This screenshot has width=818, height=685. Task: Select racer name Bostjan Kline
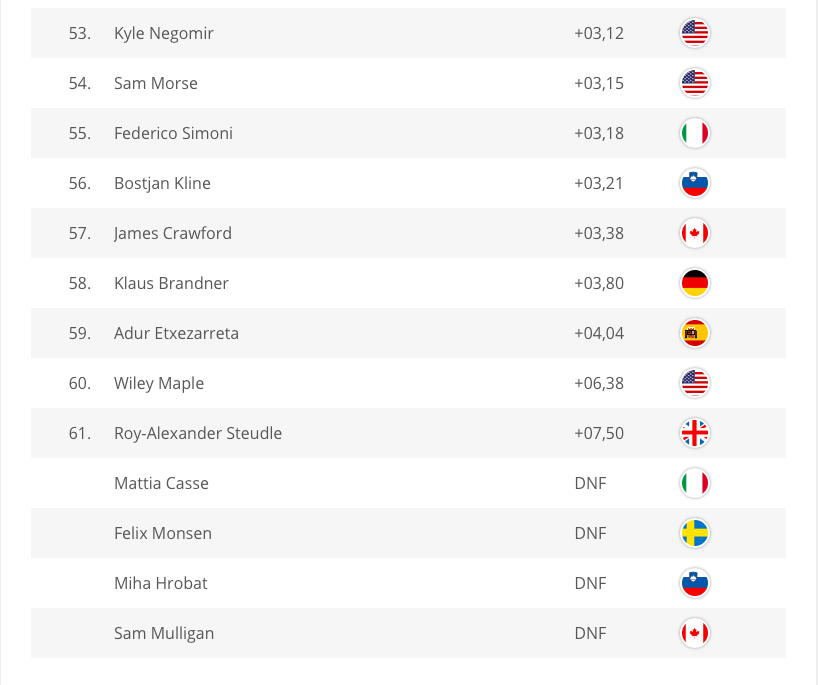pos(162,183)
